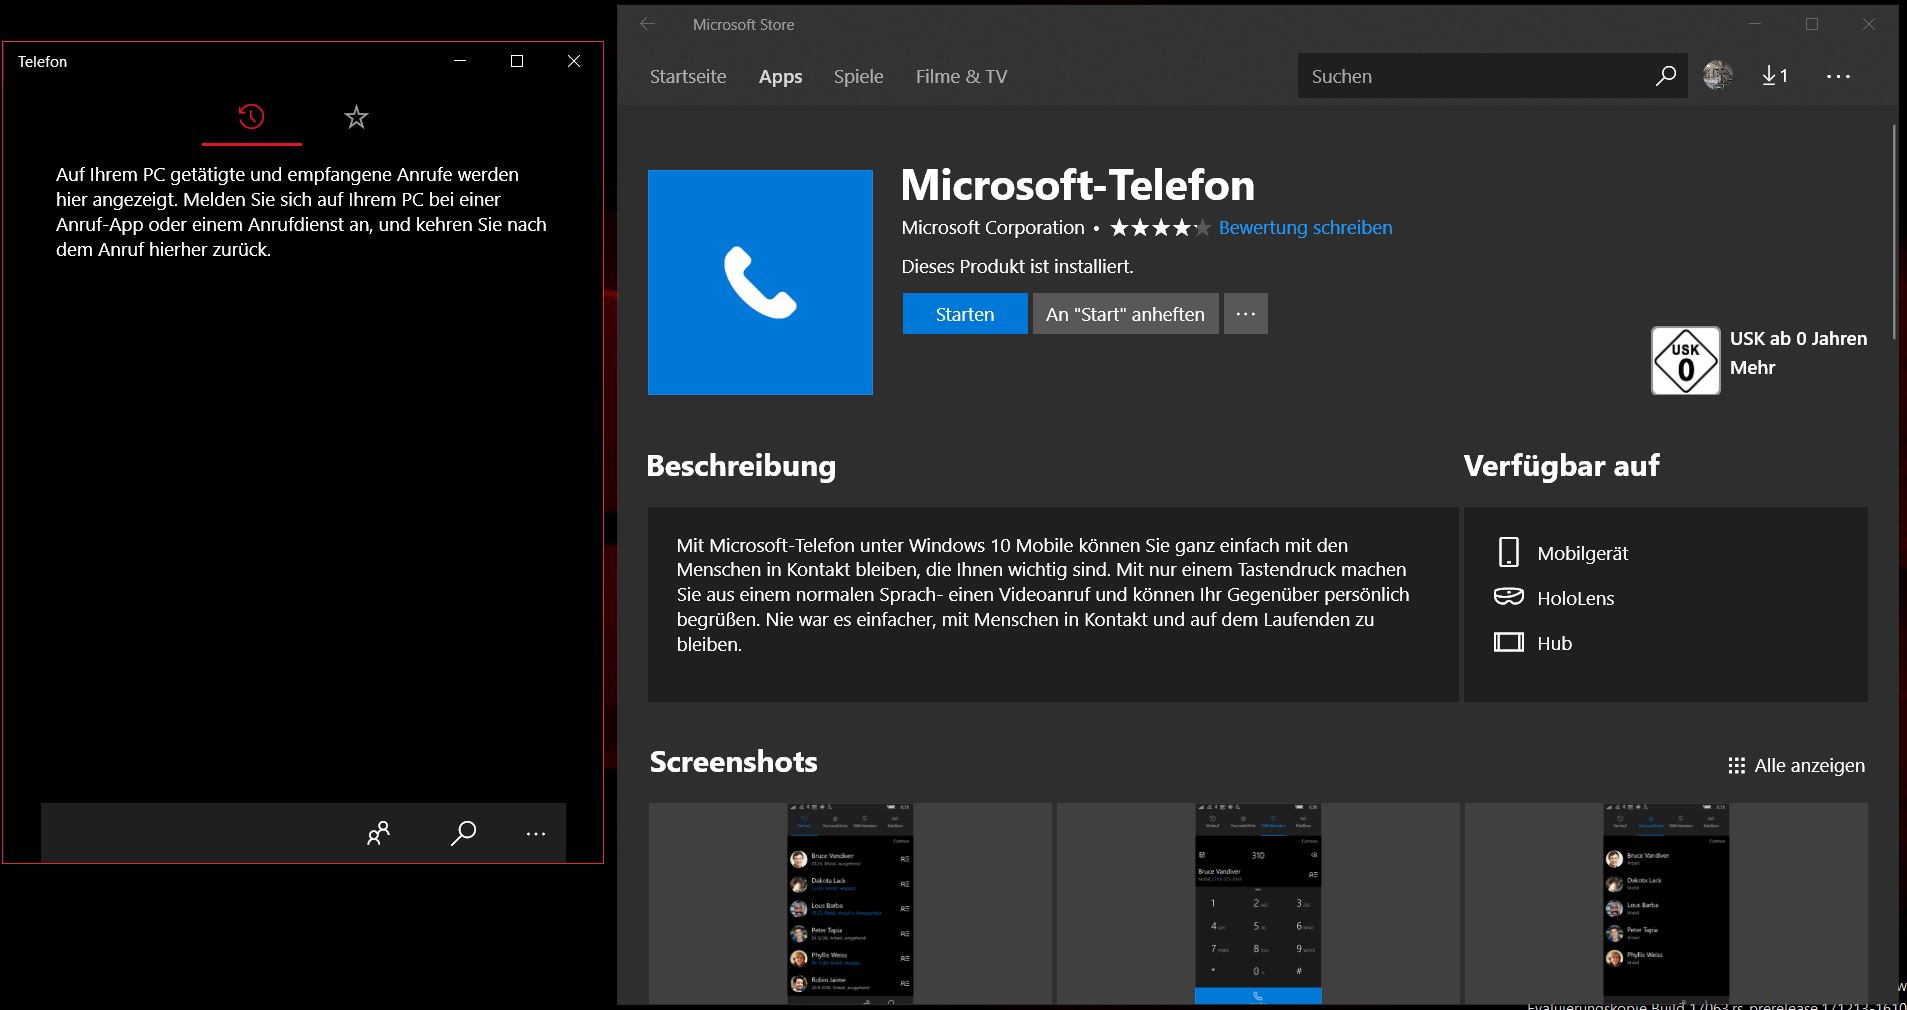Click the Microsoft-Telefon app tile icon
This screenshot has width=1907, height=1010.
[x=760, y=282]
